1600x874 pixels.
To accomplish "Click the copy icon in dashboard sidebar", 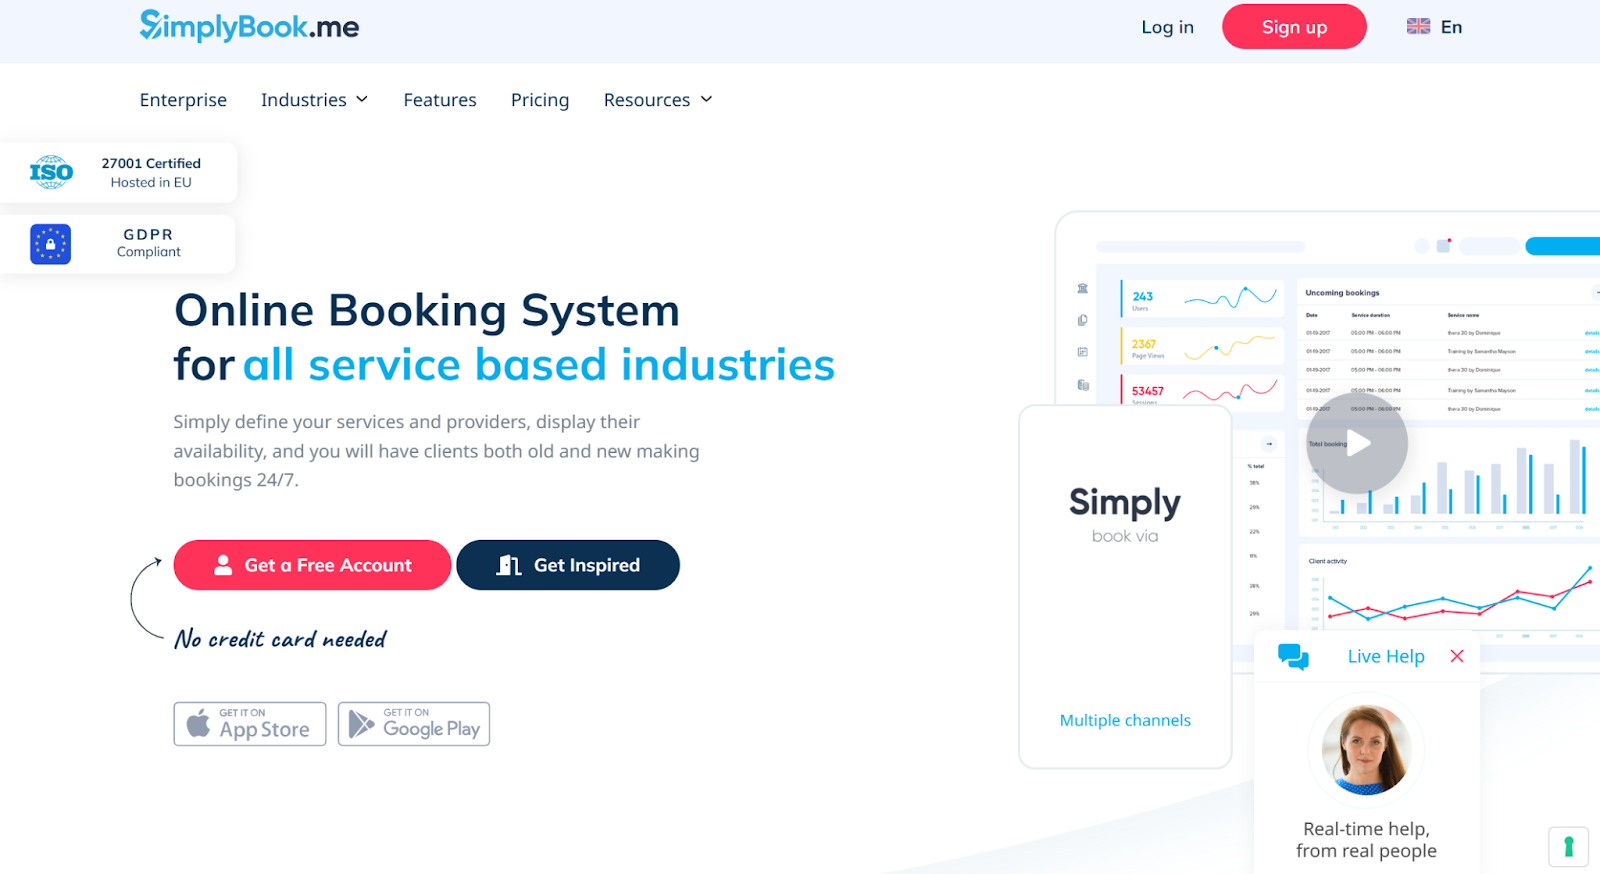I will (x=1082, y=320).
